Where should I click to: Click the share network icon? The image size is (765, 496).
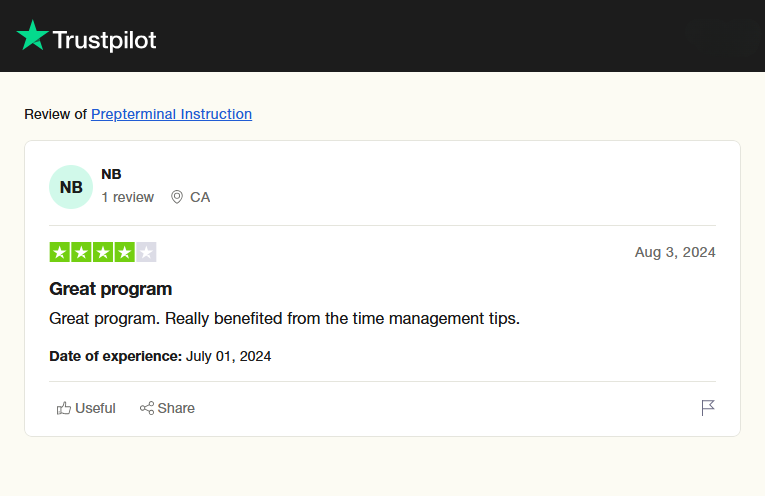(x=147, y=408)
